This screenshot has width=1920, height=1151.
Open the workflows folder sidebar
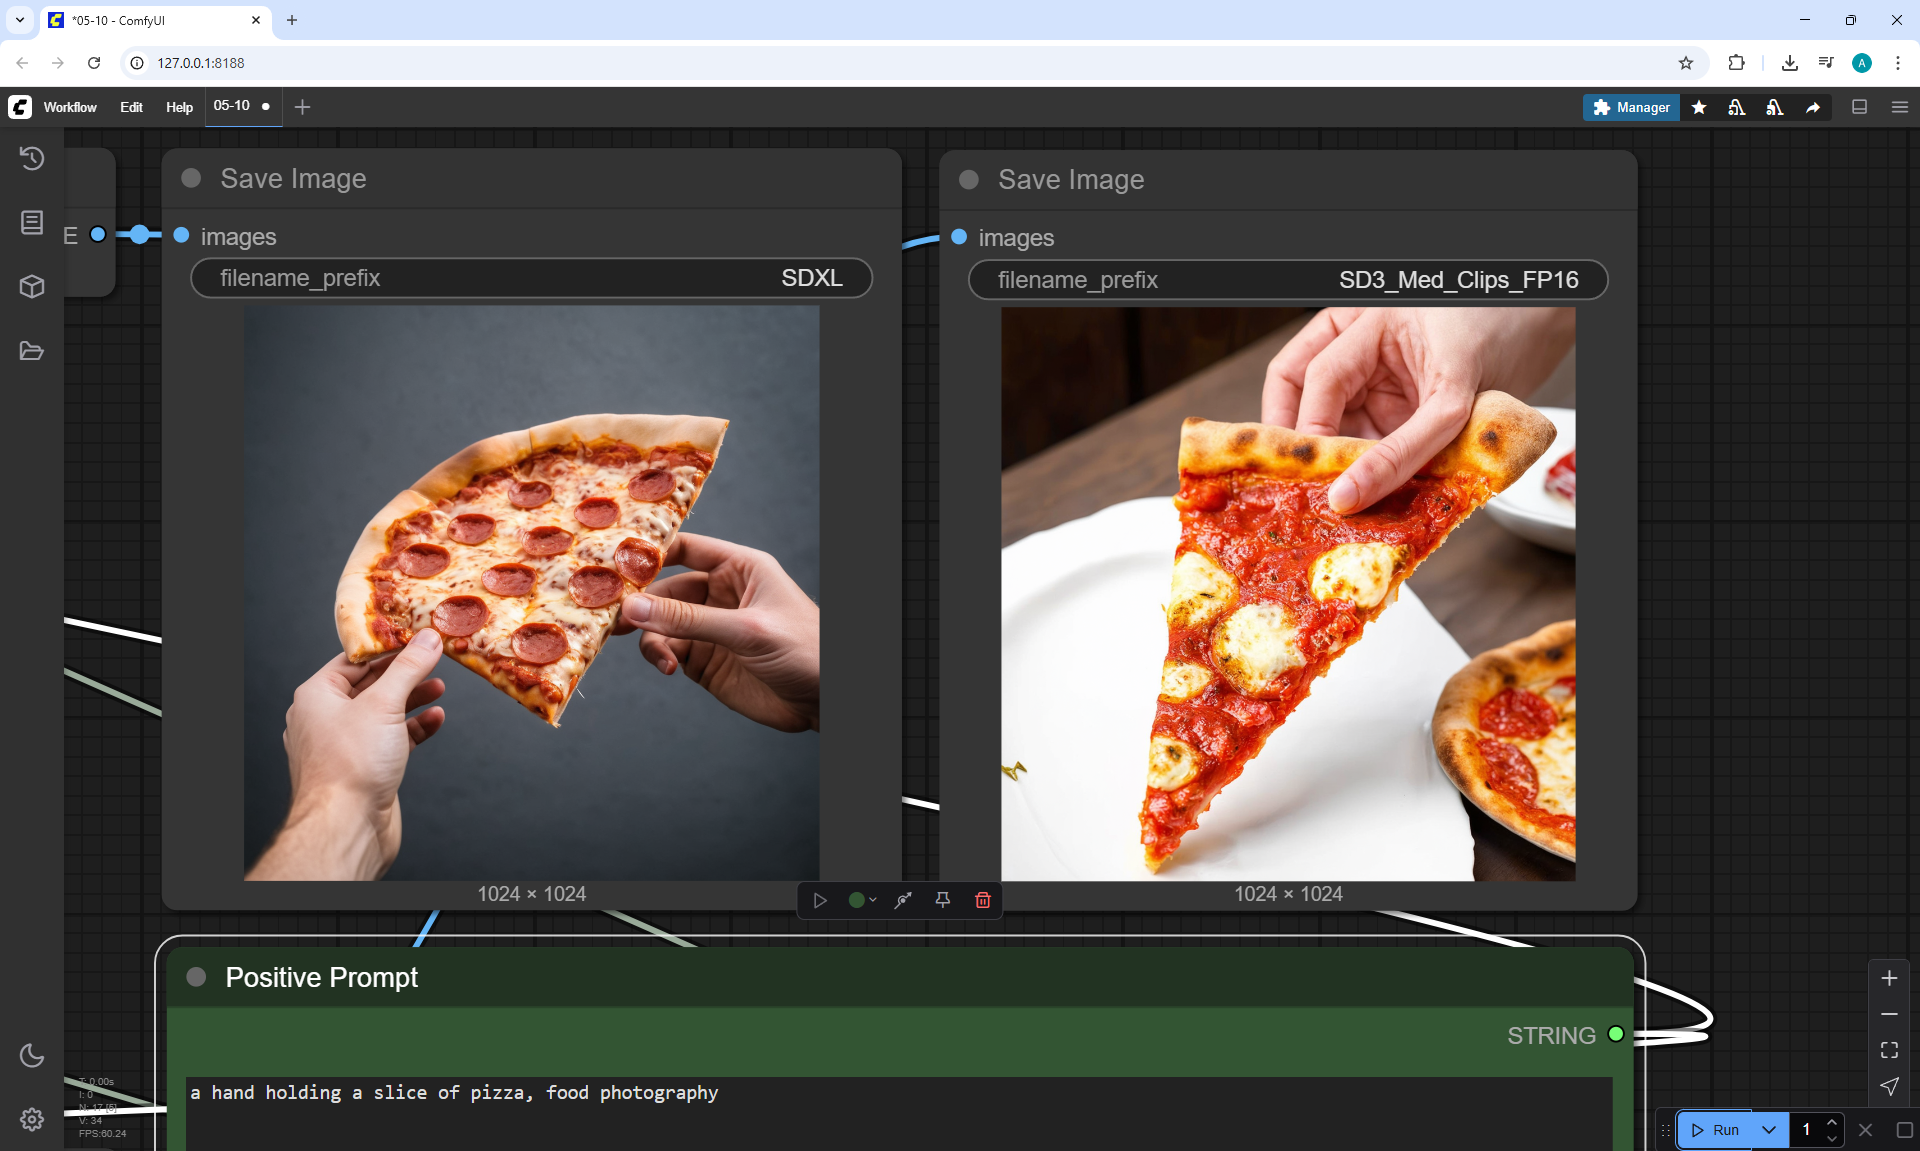pos(32,351)
